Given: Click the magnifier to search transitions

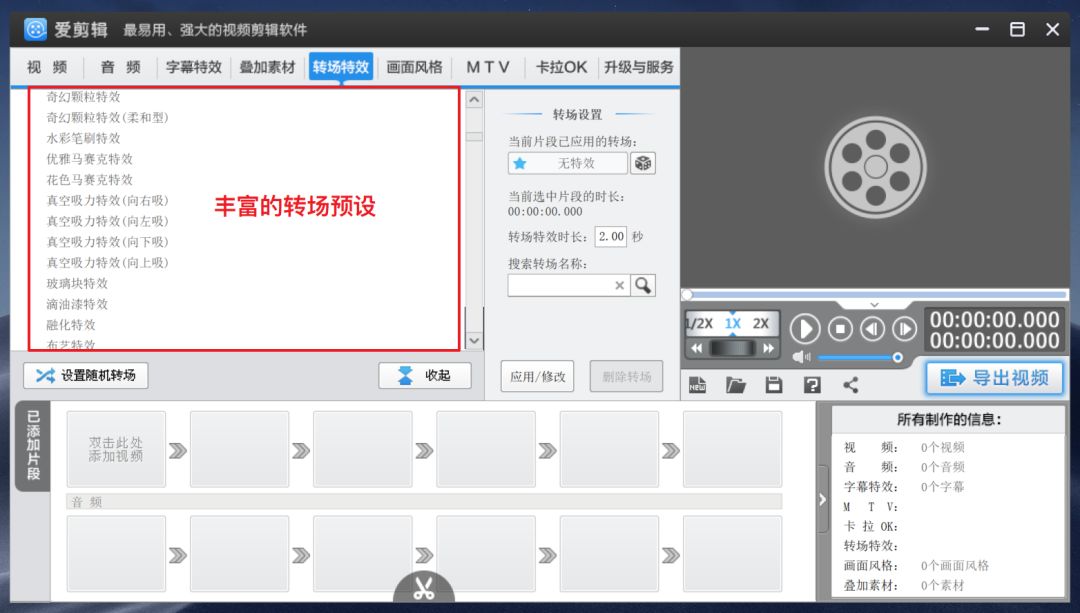Looking at the screenshot, I should point(644,285).
